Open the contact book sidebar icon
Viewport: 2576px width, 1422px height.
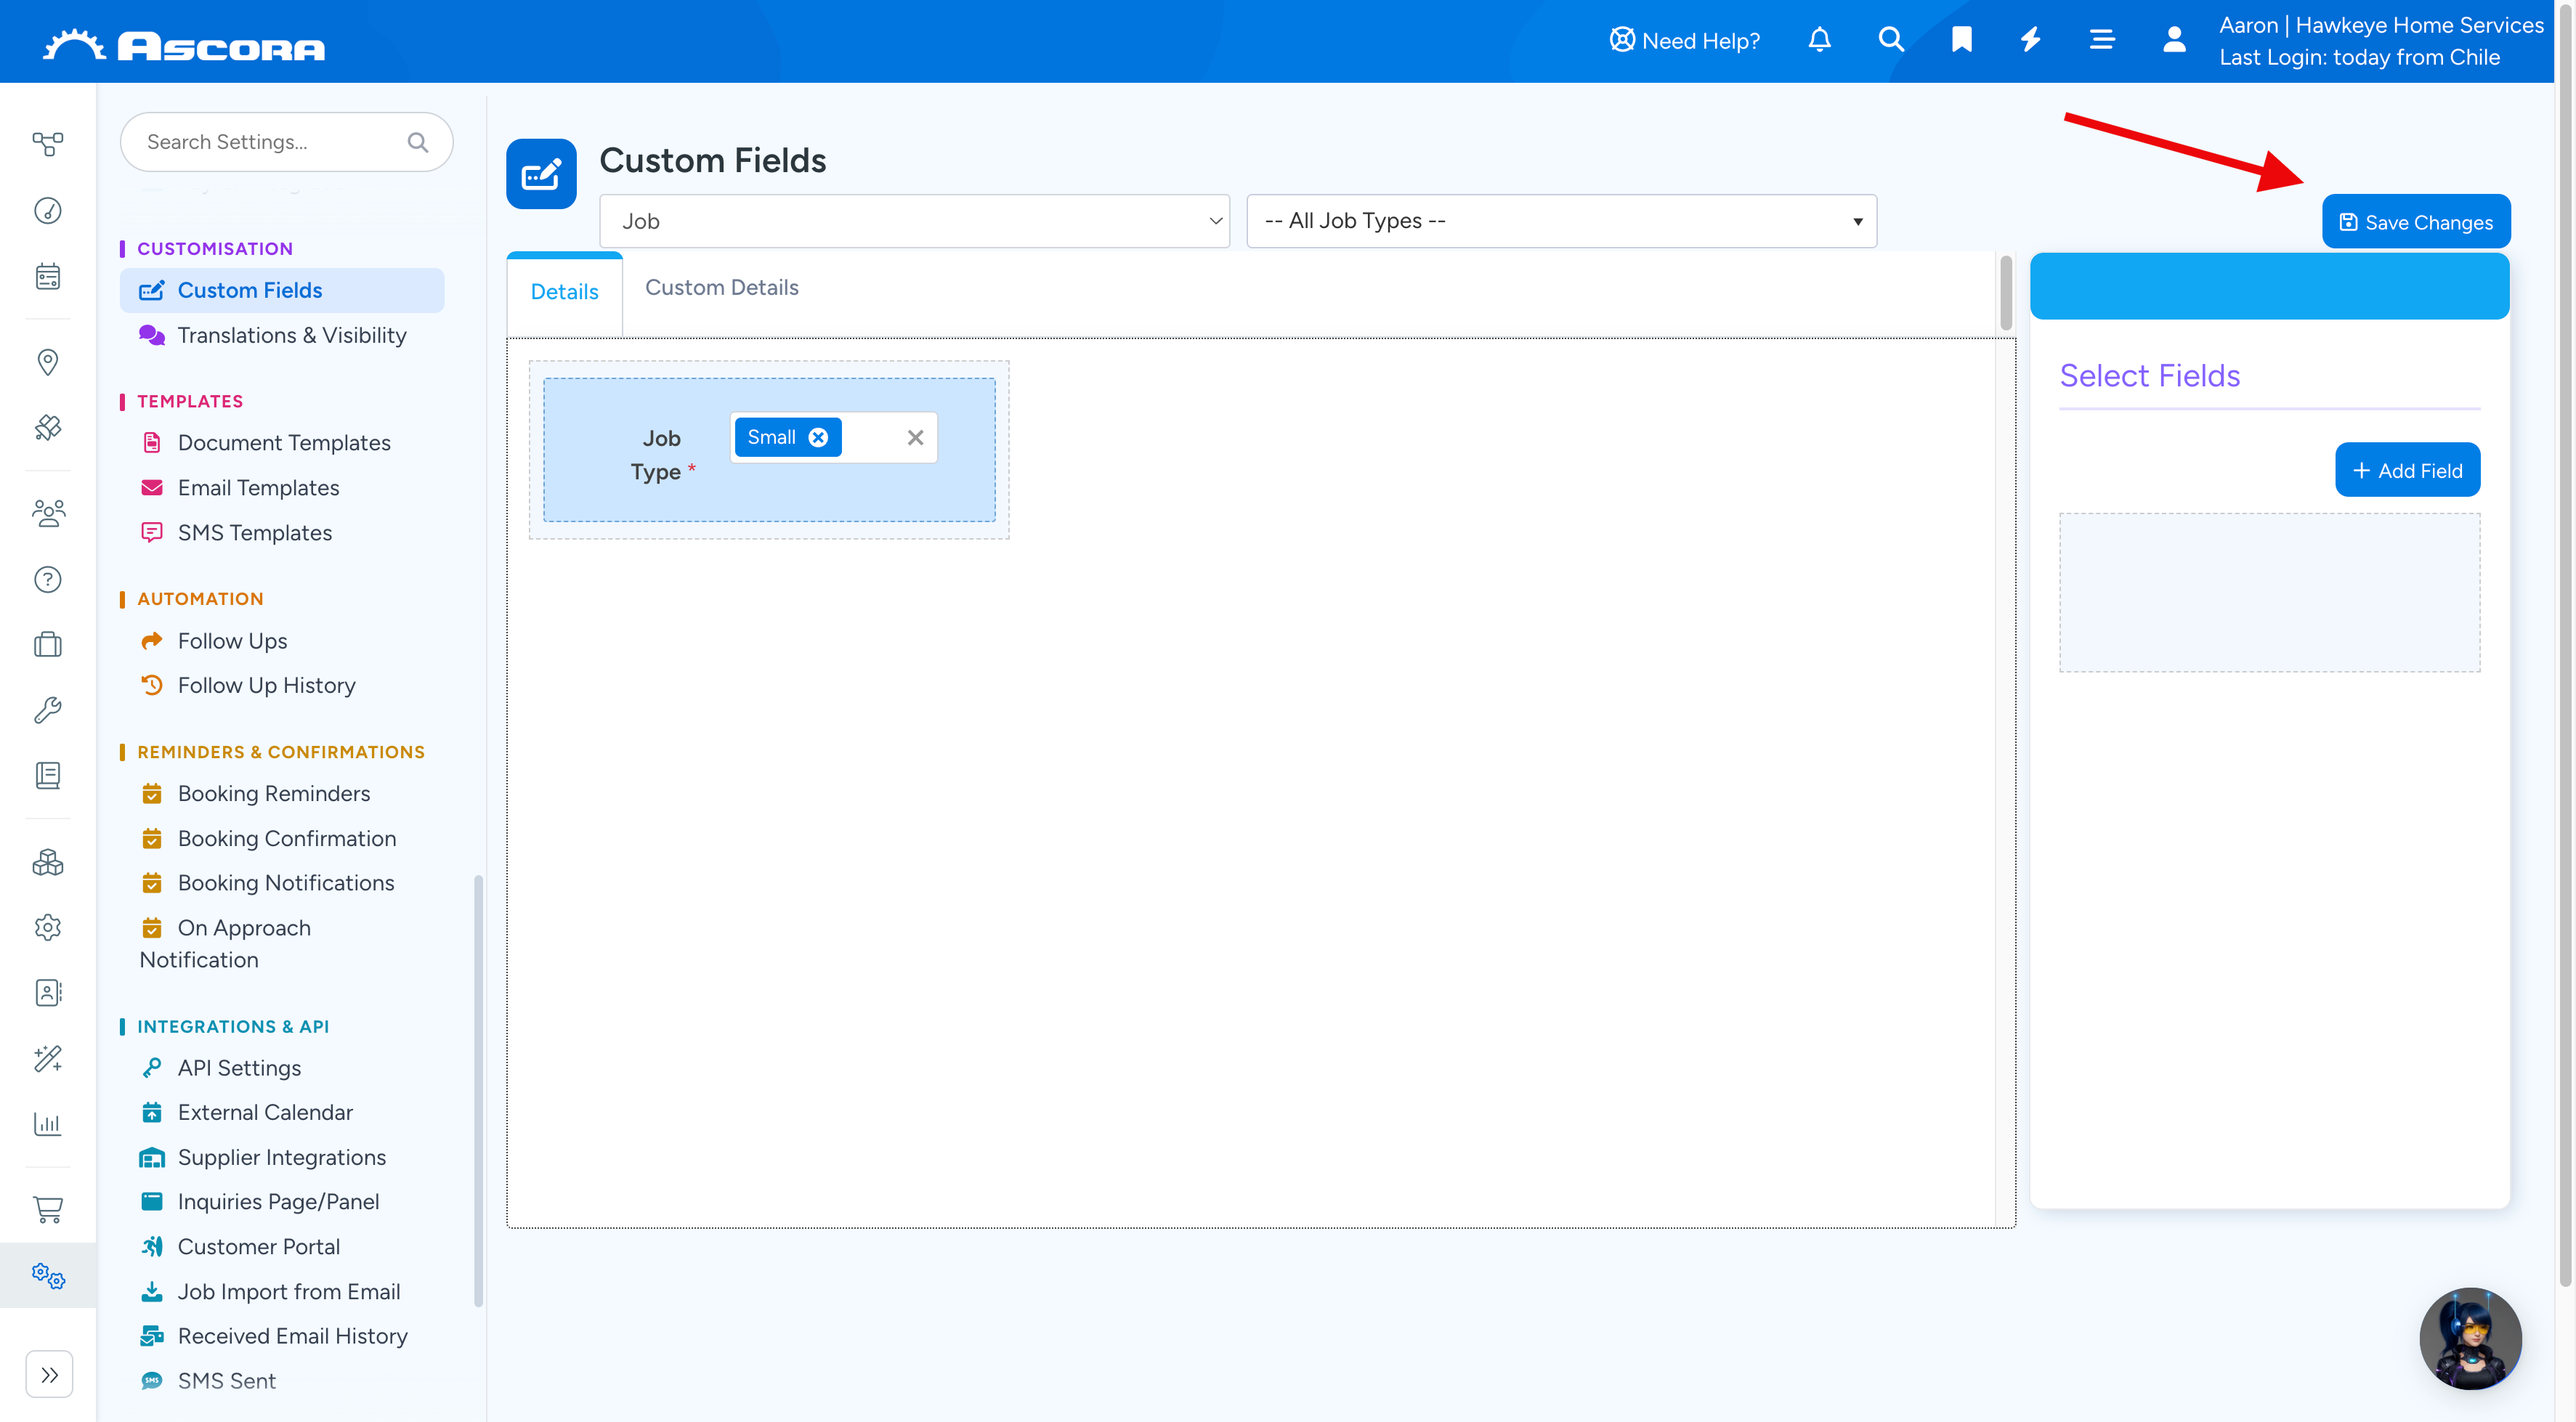[x=48, y=993]
